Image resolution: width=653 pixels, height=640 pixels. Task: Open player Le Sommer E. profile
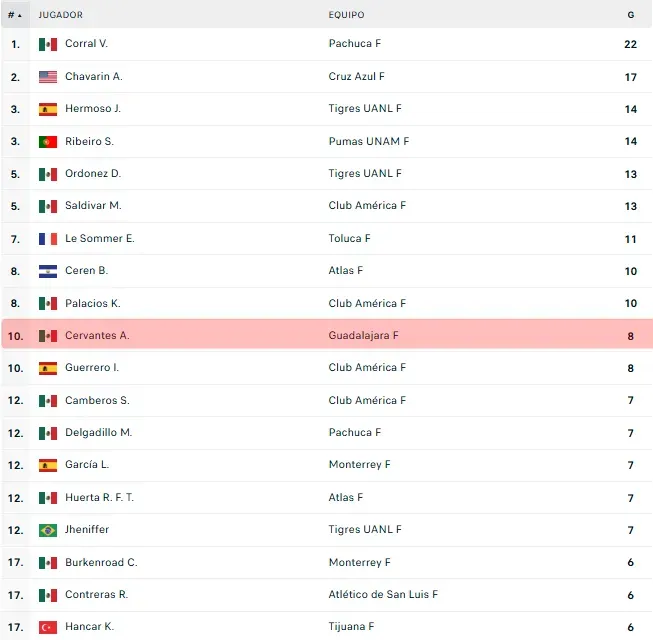(99, 239)
